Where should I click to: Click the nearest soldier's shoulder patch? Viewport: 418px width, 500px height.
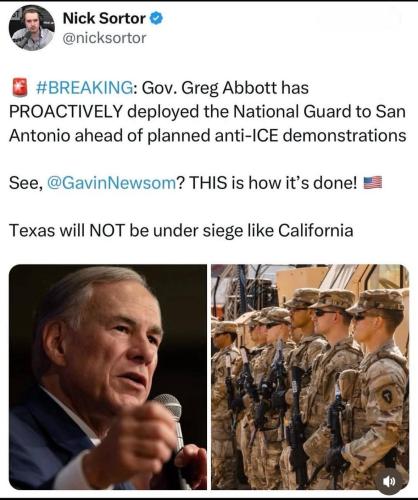click(387, 396)
